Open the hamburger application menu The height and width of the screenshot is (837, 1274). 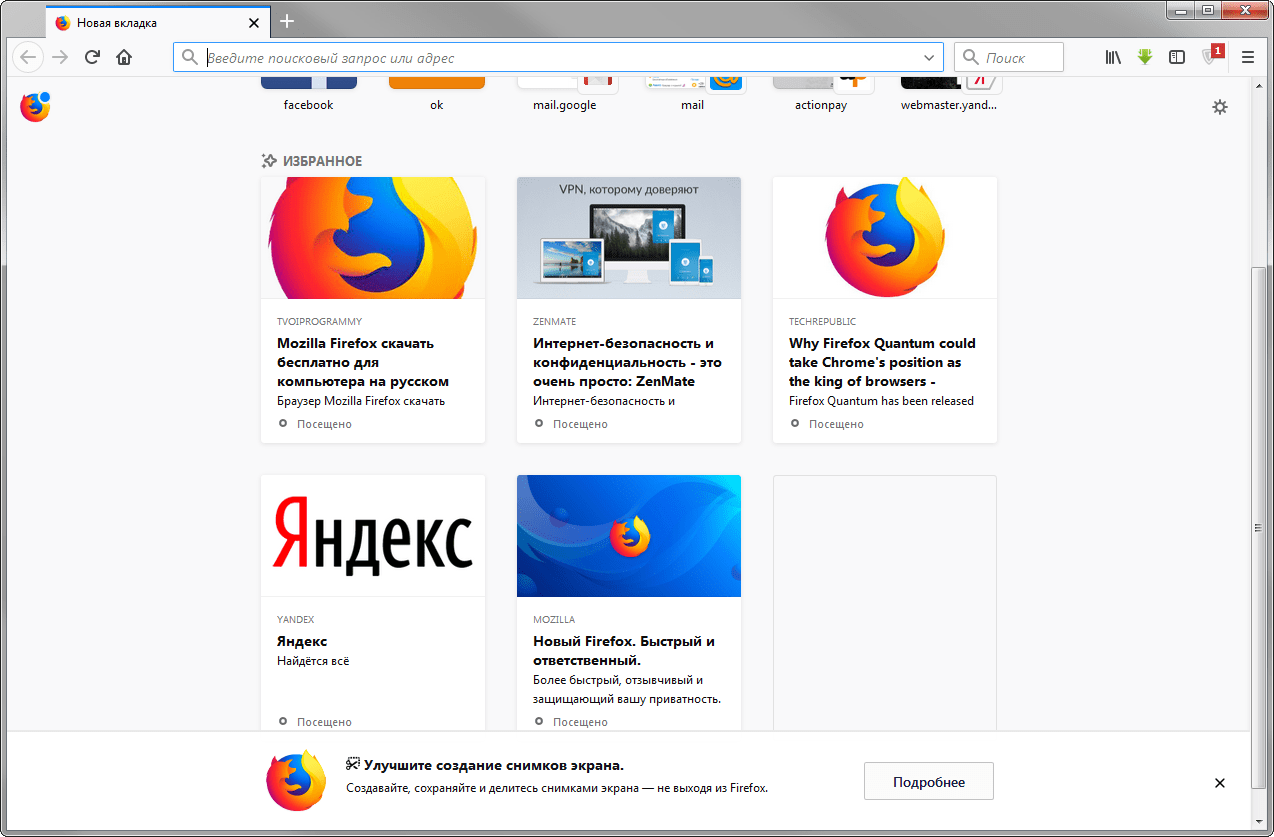pos(1248,57)
